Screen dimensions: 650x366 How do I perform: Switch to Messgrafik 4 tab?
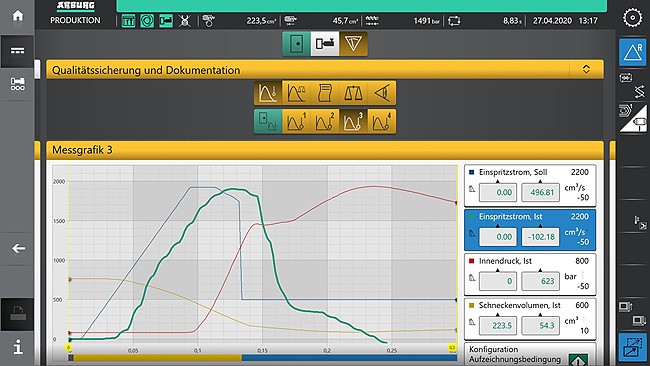pyautogui.click(x=382, y=121)
